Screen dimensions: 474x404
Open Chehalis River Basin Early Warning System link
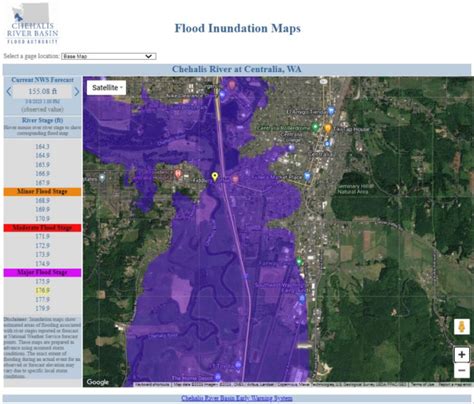(x=237, y=398)
